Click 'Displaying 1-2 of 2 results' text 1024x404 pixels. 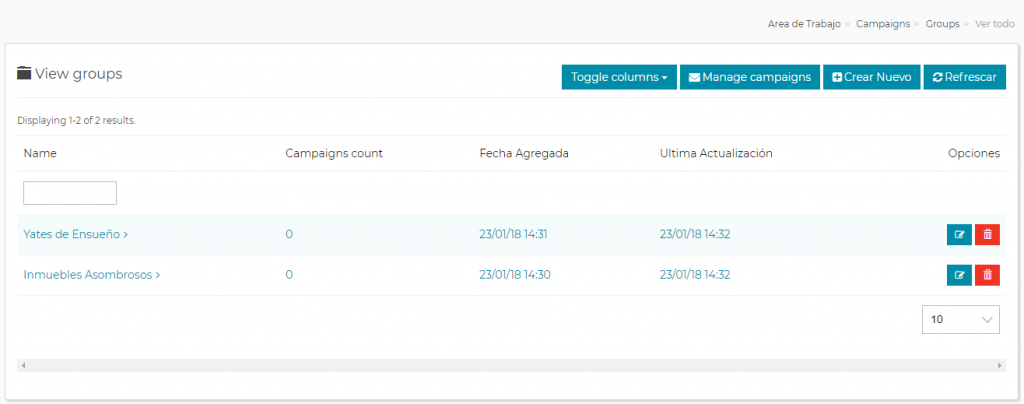(x=76, y=121)
